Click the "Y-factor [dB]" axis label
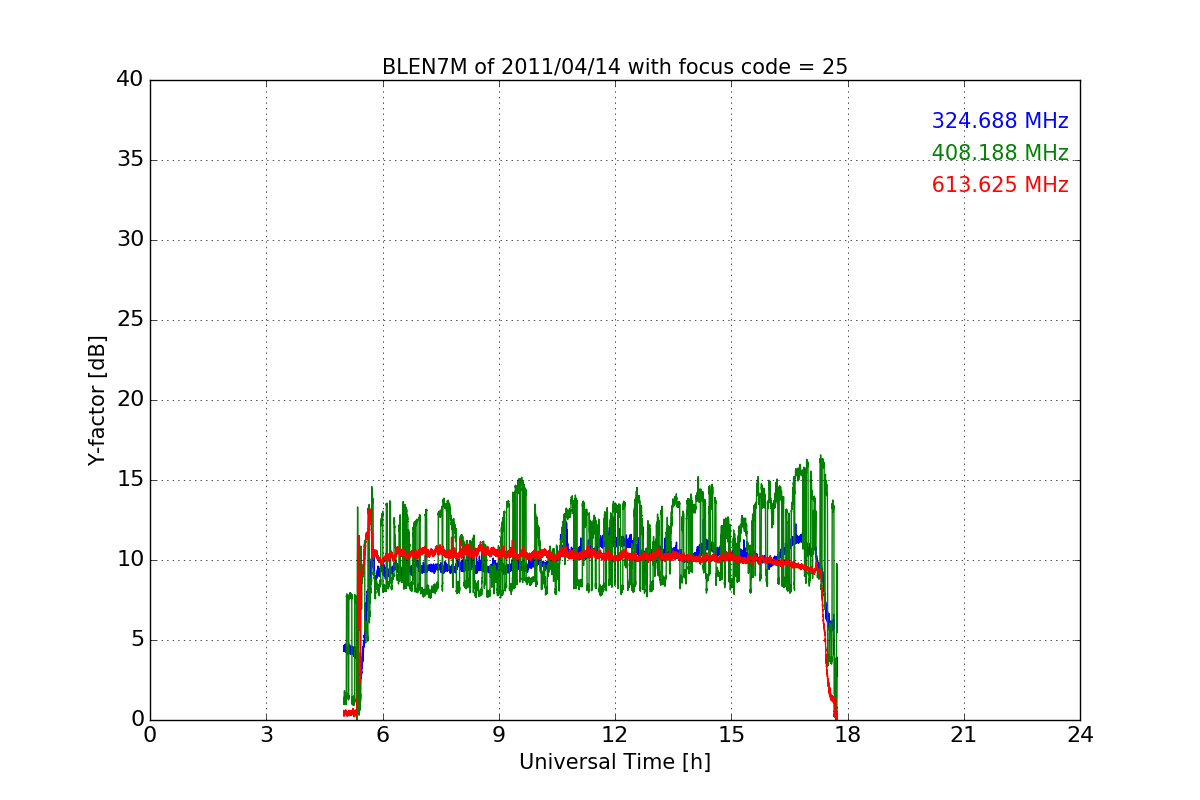Image resolution: width=1200 pixels, height=800 pixels. (97, 400)
